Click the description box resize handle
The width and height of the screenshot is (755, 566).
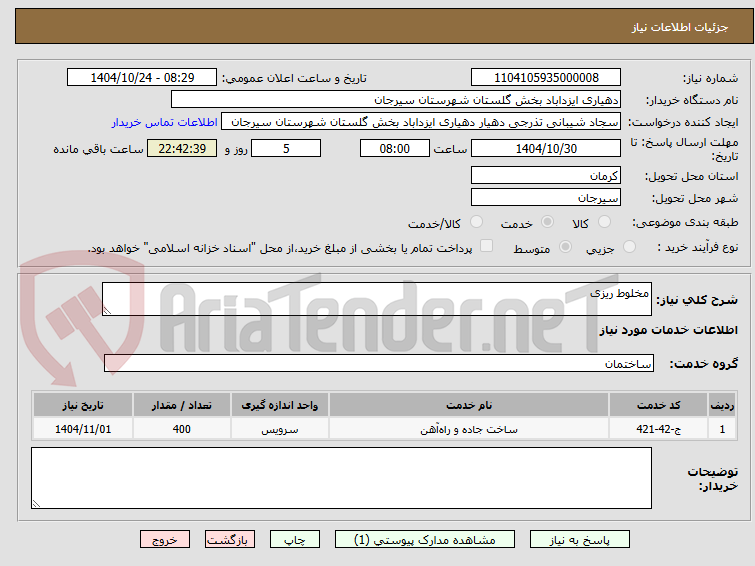[x=107, y=311]
